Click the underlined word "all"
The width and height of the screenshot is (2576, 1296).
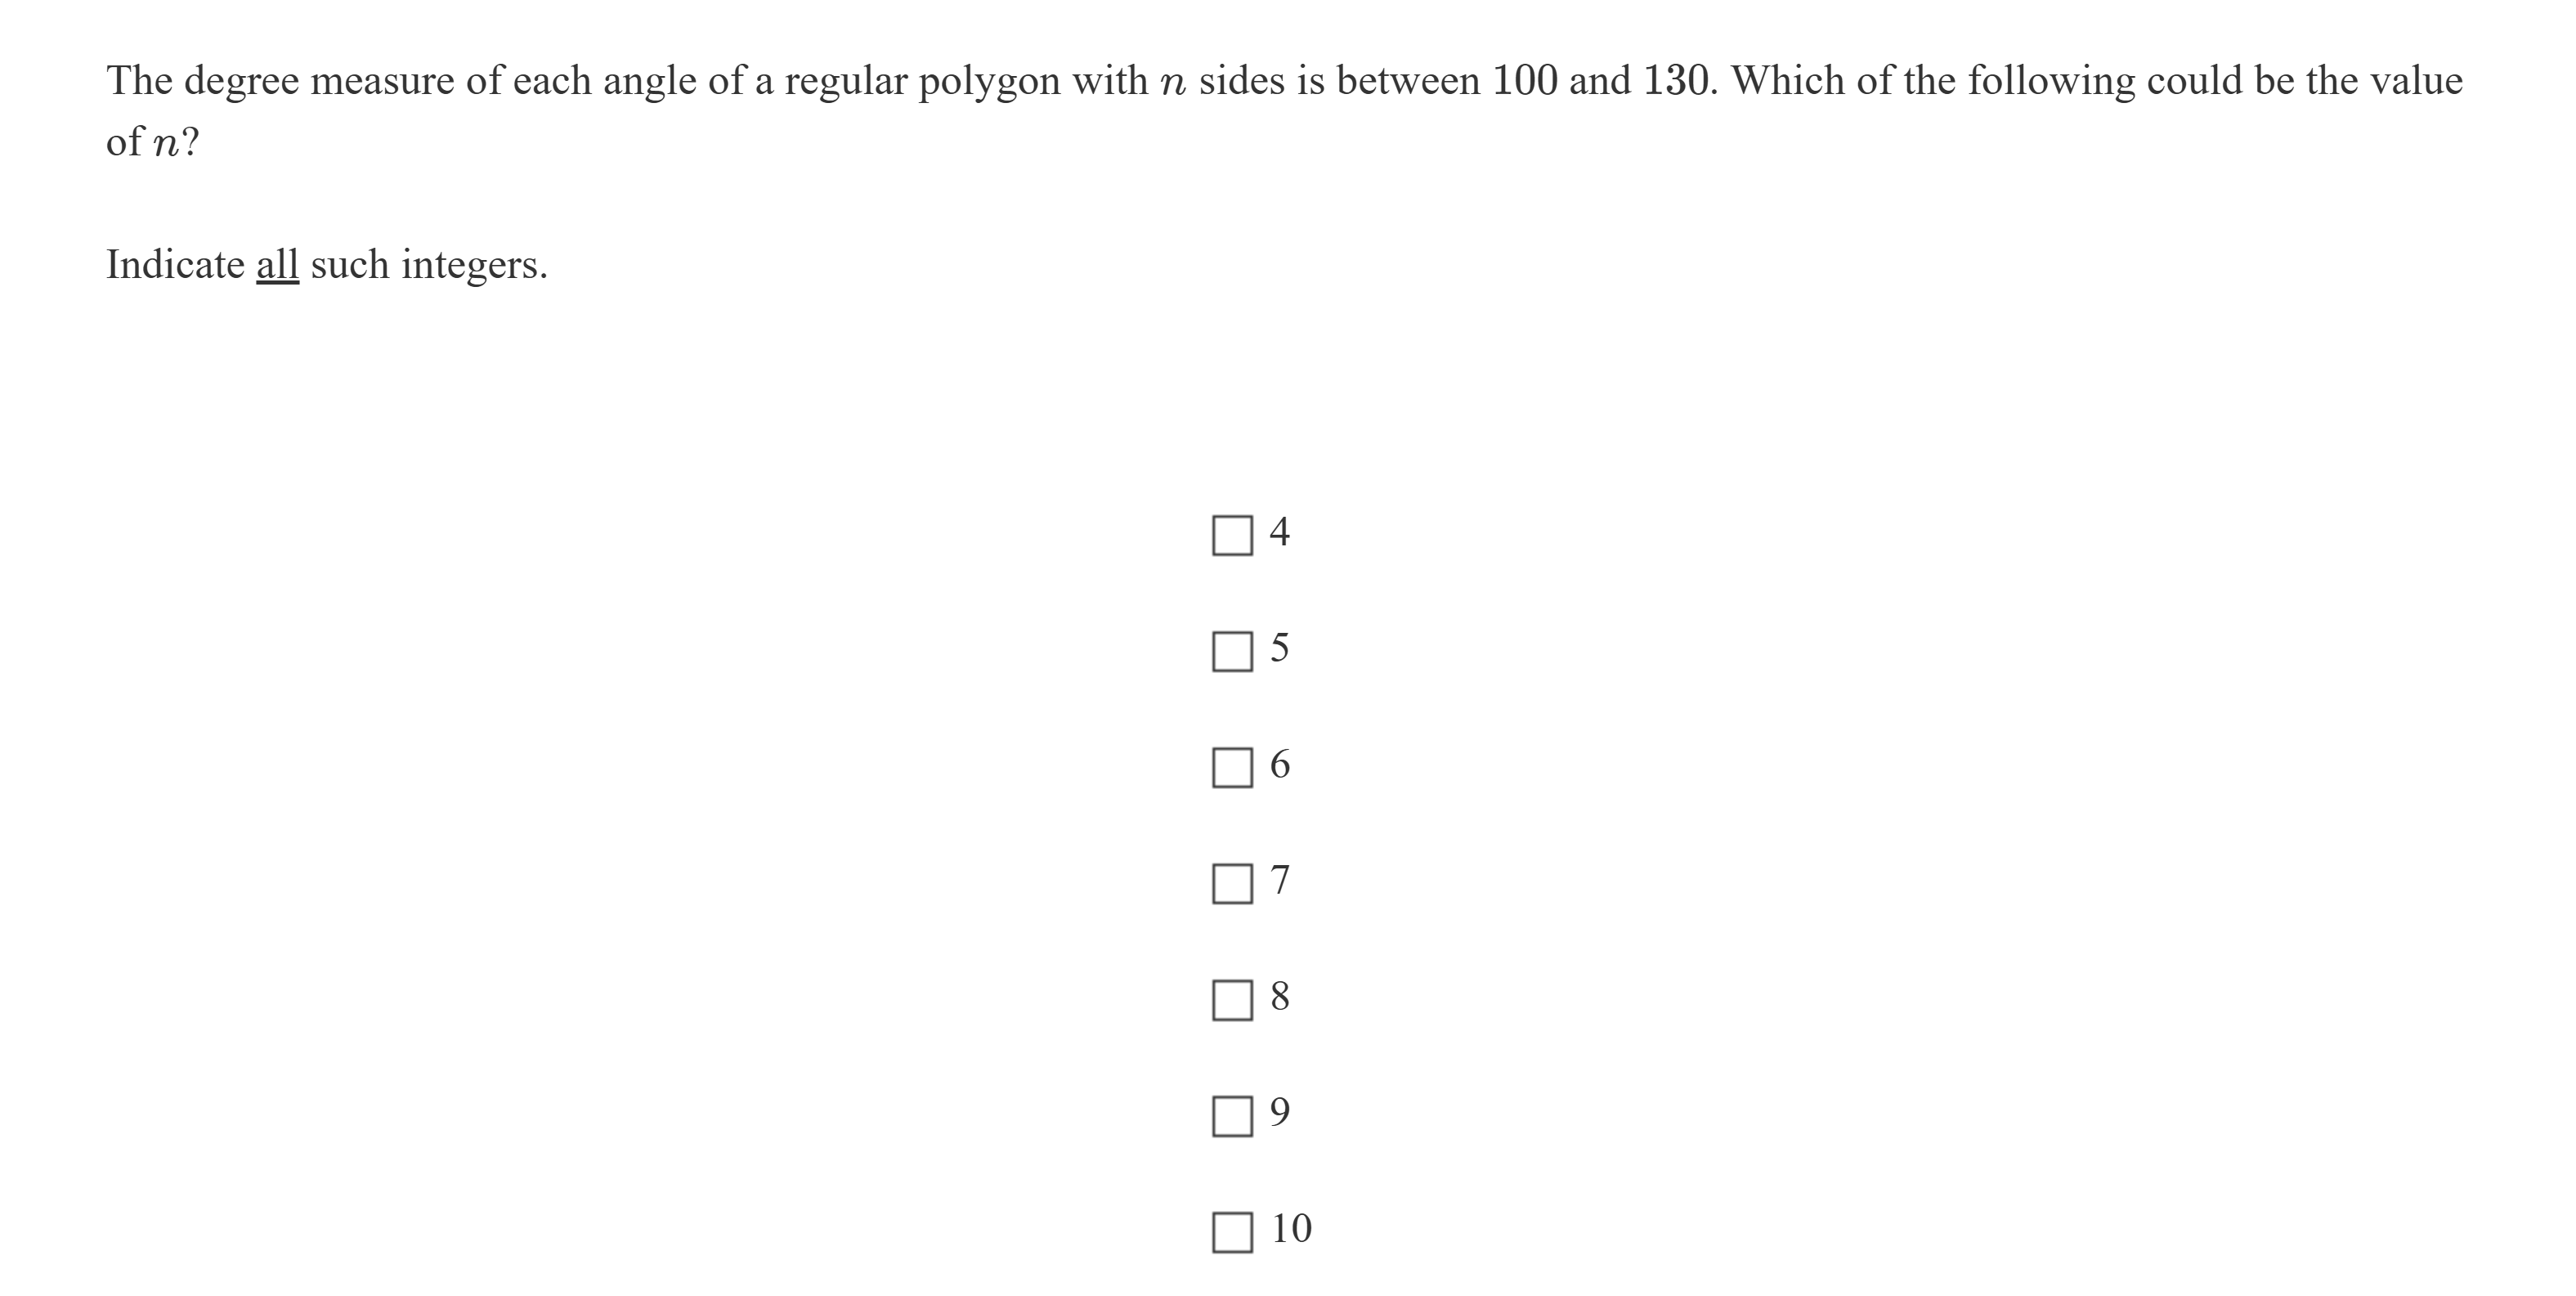[277, 265]
